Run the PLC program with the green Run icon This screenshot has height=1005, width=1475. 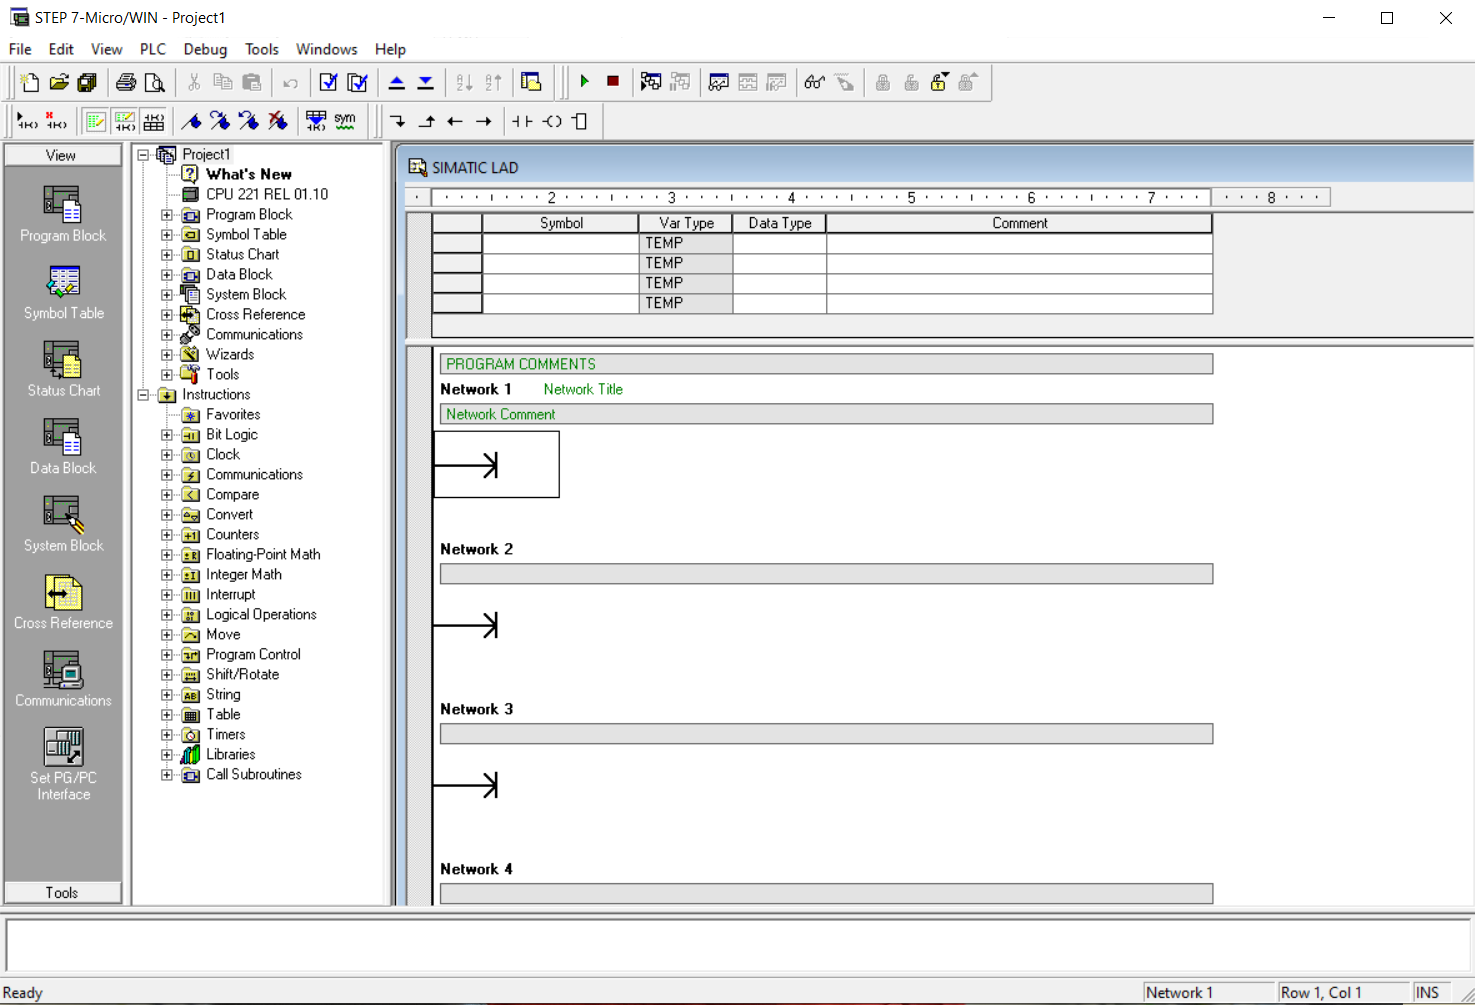tap(585, 82)
